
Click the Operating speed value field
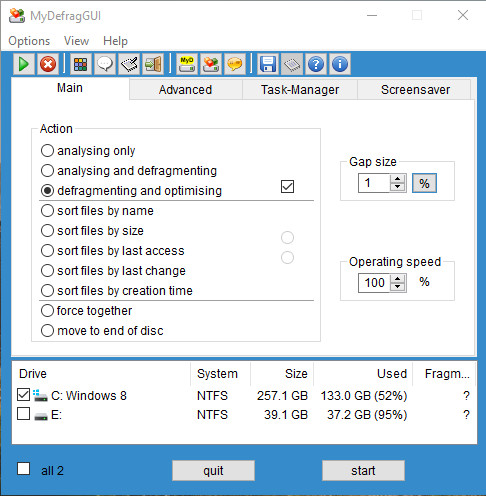pyautogui.click(x=374, y=283)
